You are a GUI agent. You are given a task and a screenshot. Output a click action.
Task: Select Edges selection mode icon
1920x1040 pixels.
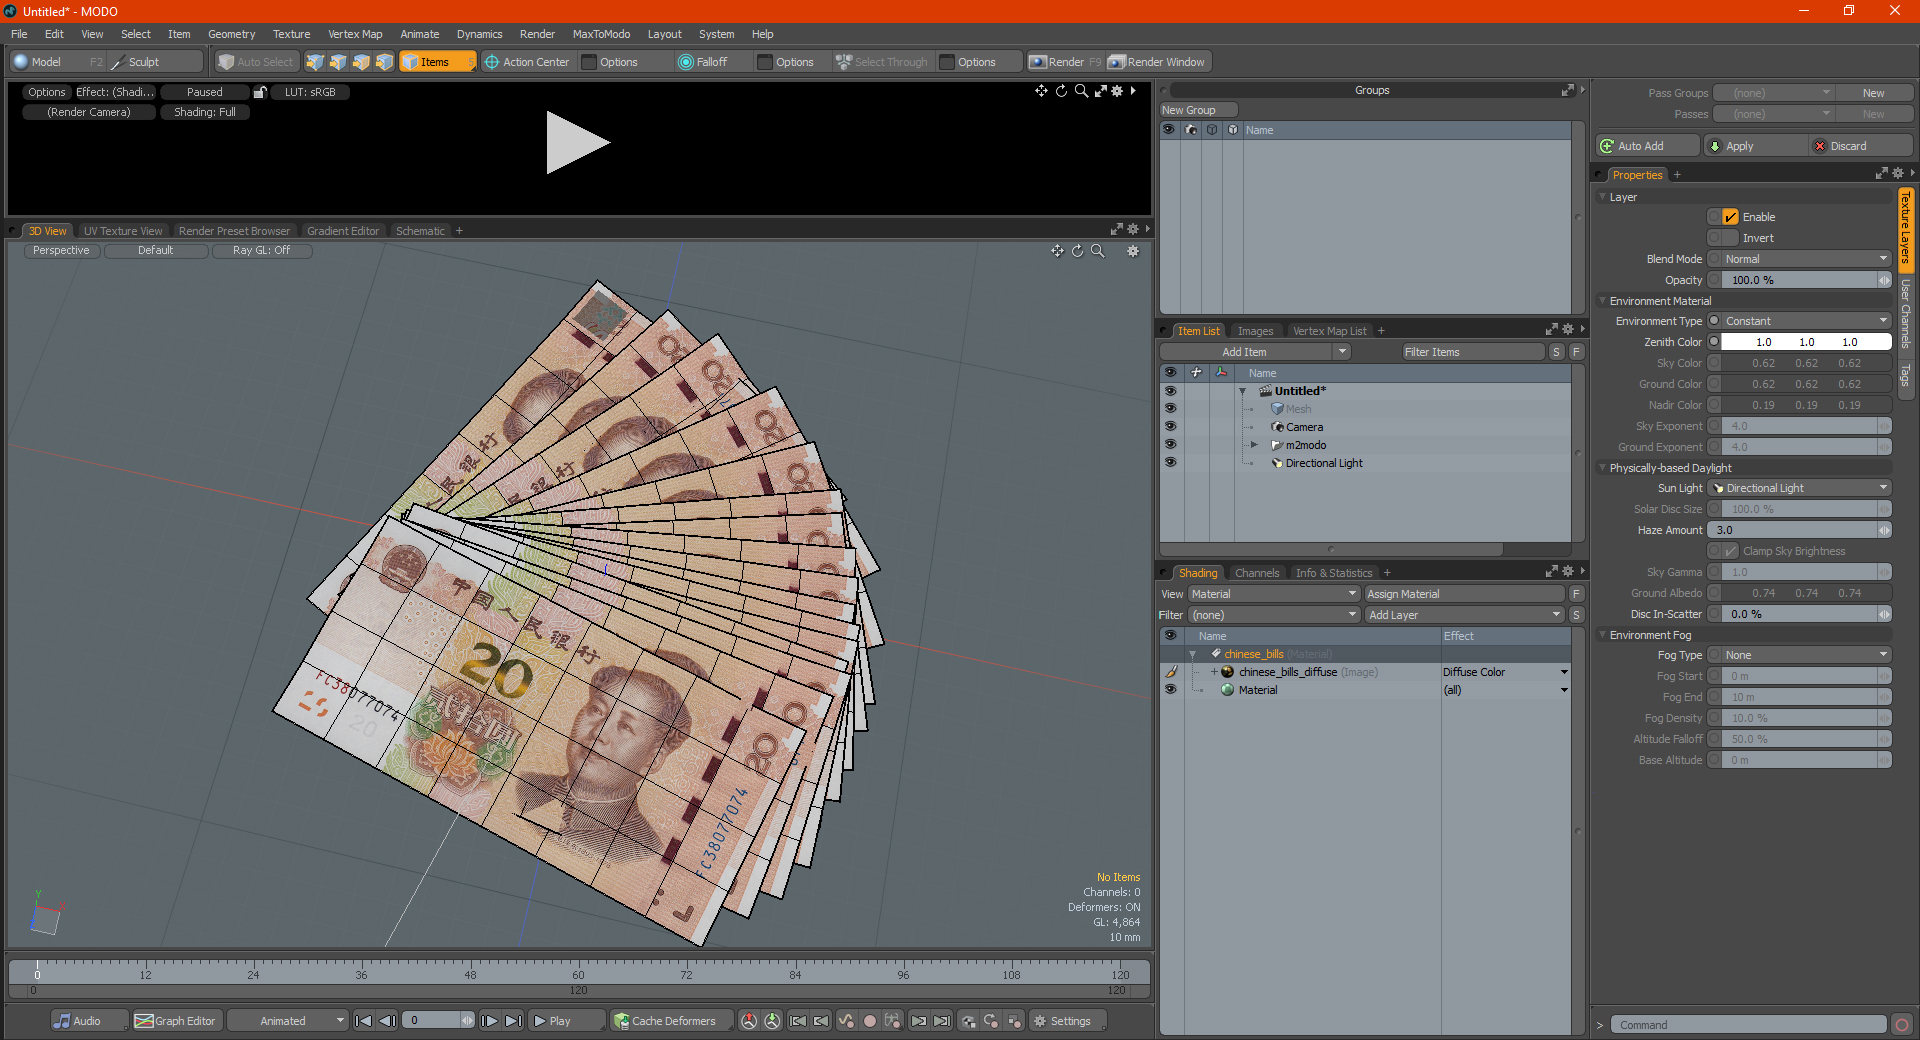pos(338,62)
